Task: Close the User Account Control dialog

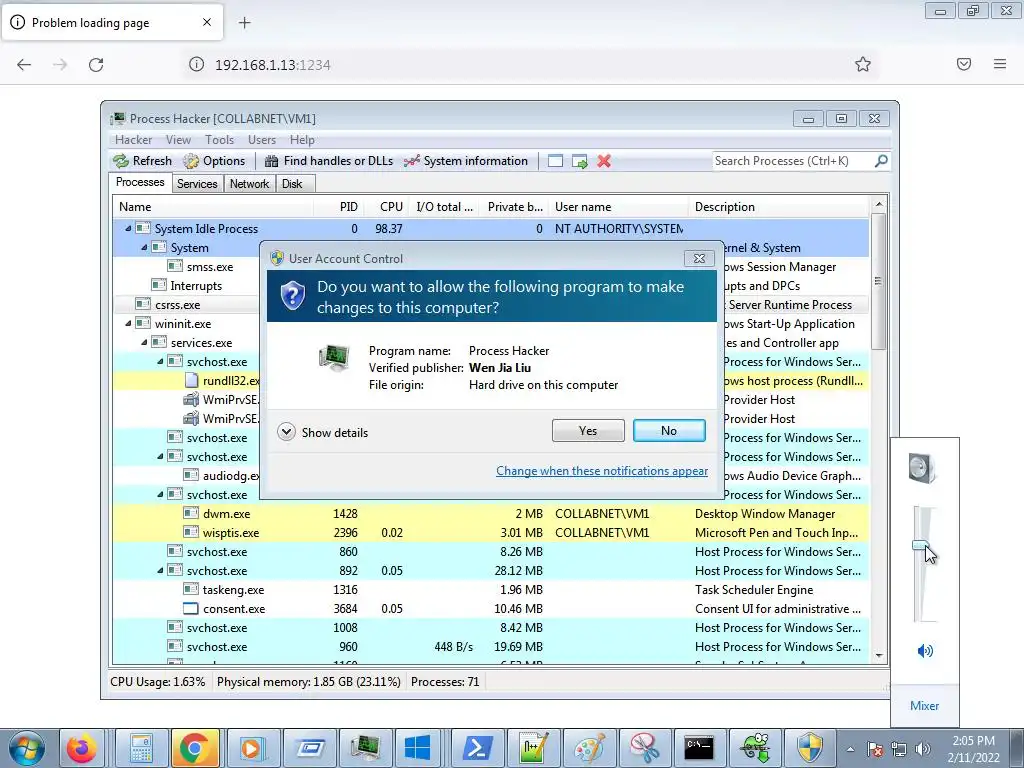Action: point(699,259)
